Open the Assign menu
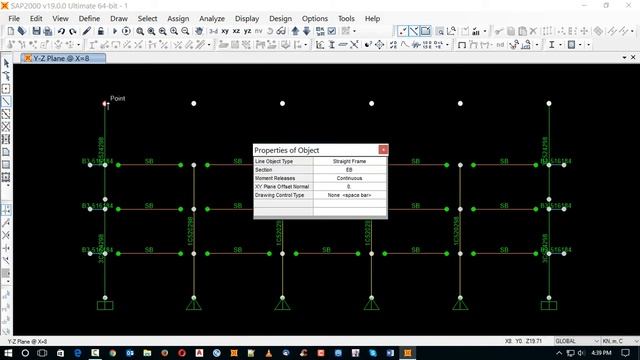Screen dimensions: 640x360 coord(178,18)
